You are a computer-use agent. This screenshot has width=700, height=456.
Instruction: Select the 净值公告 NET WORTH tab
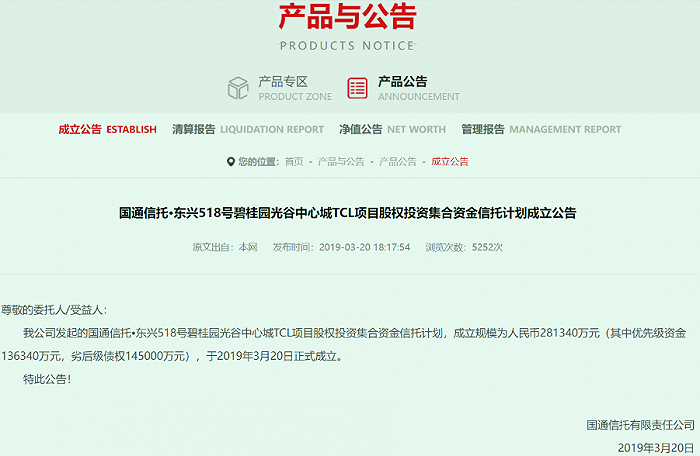pyautogui.click(x=392, y=130)
